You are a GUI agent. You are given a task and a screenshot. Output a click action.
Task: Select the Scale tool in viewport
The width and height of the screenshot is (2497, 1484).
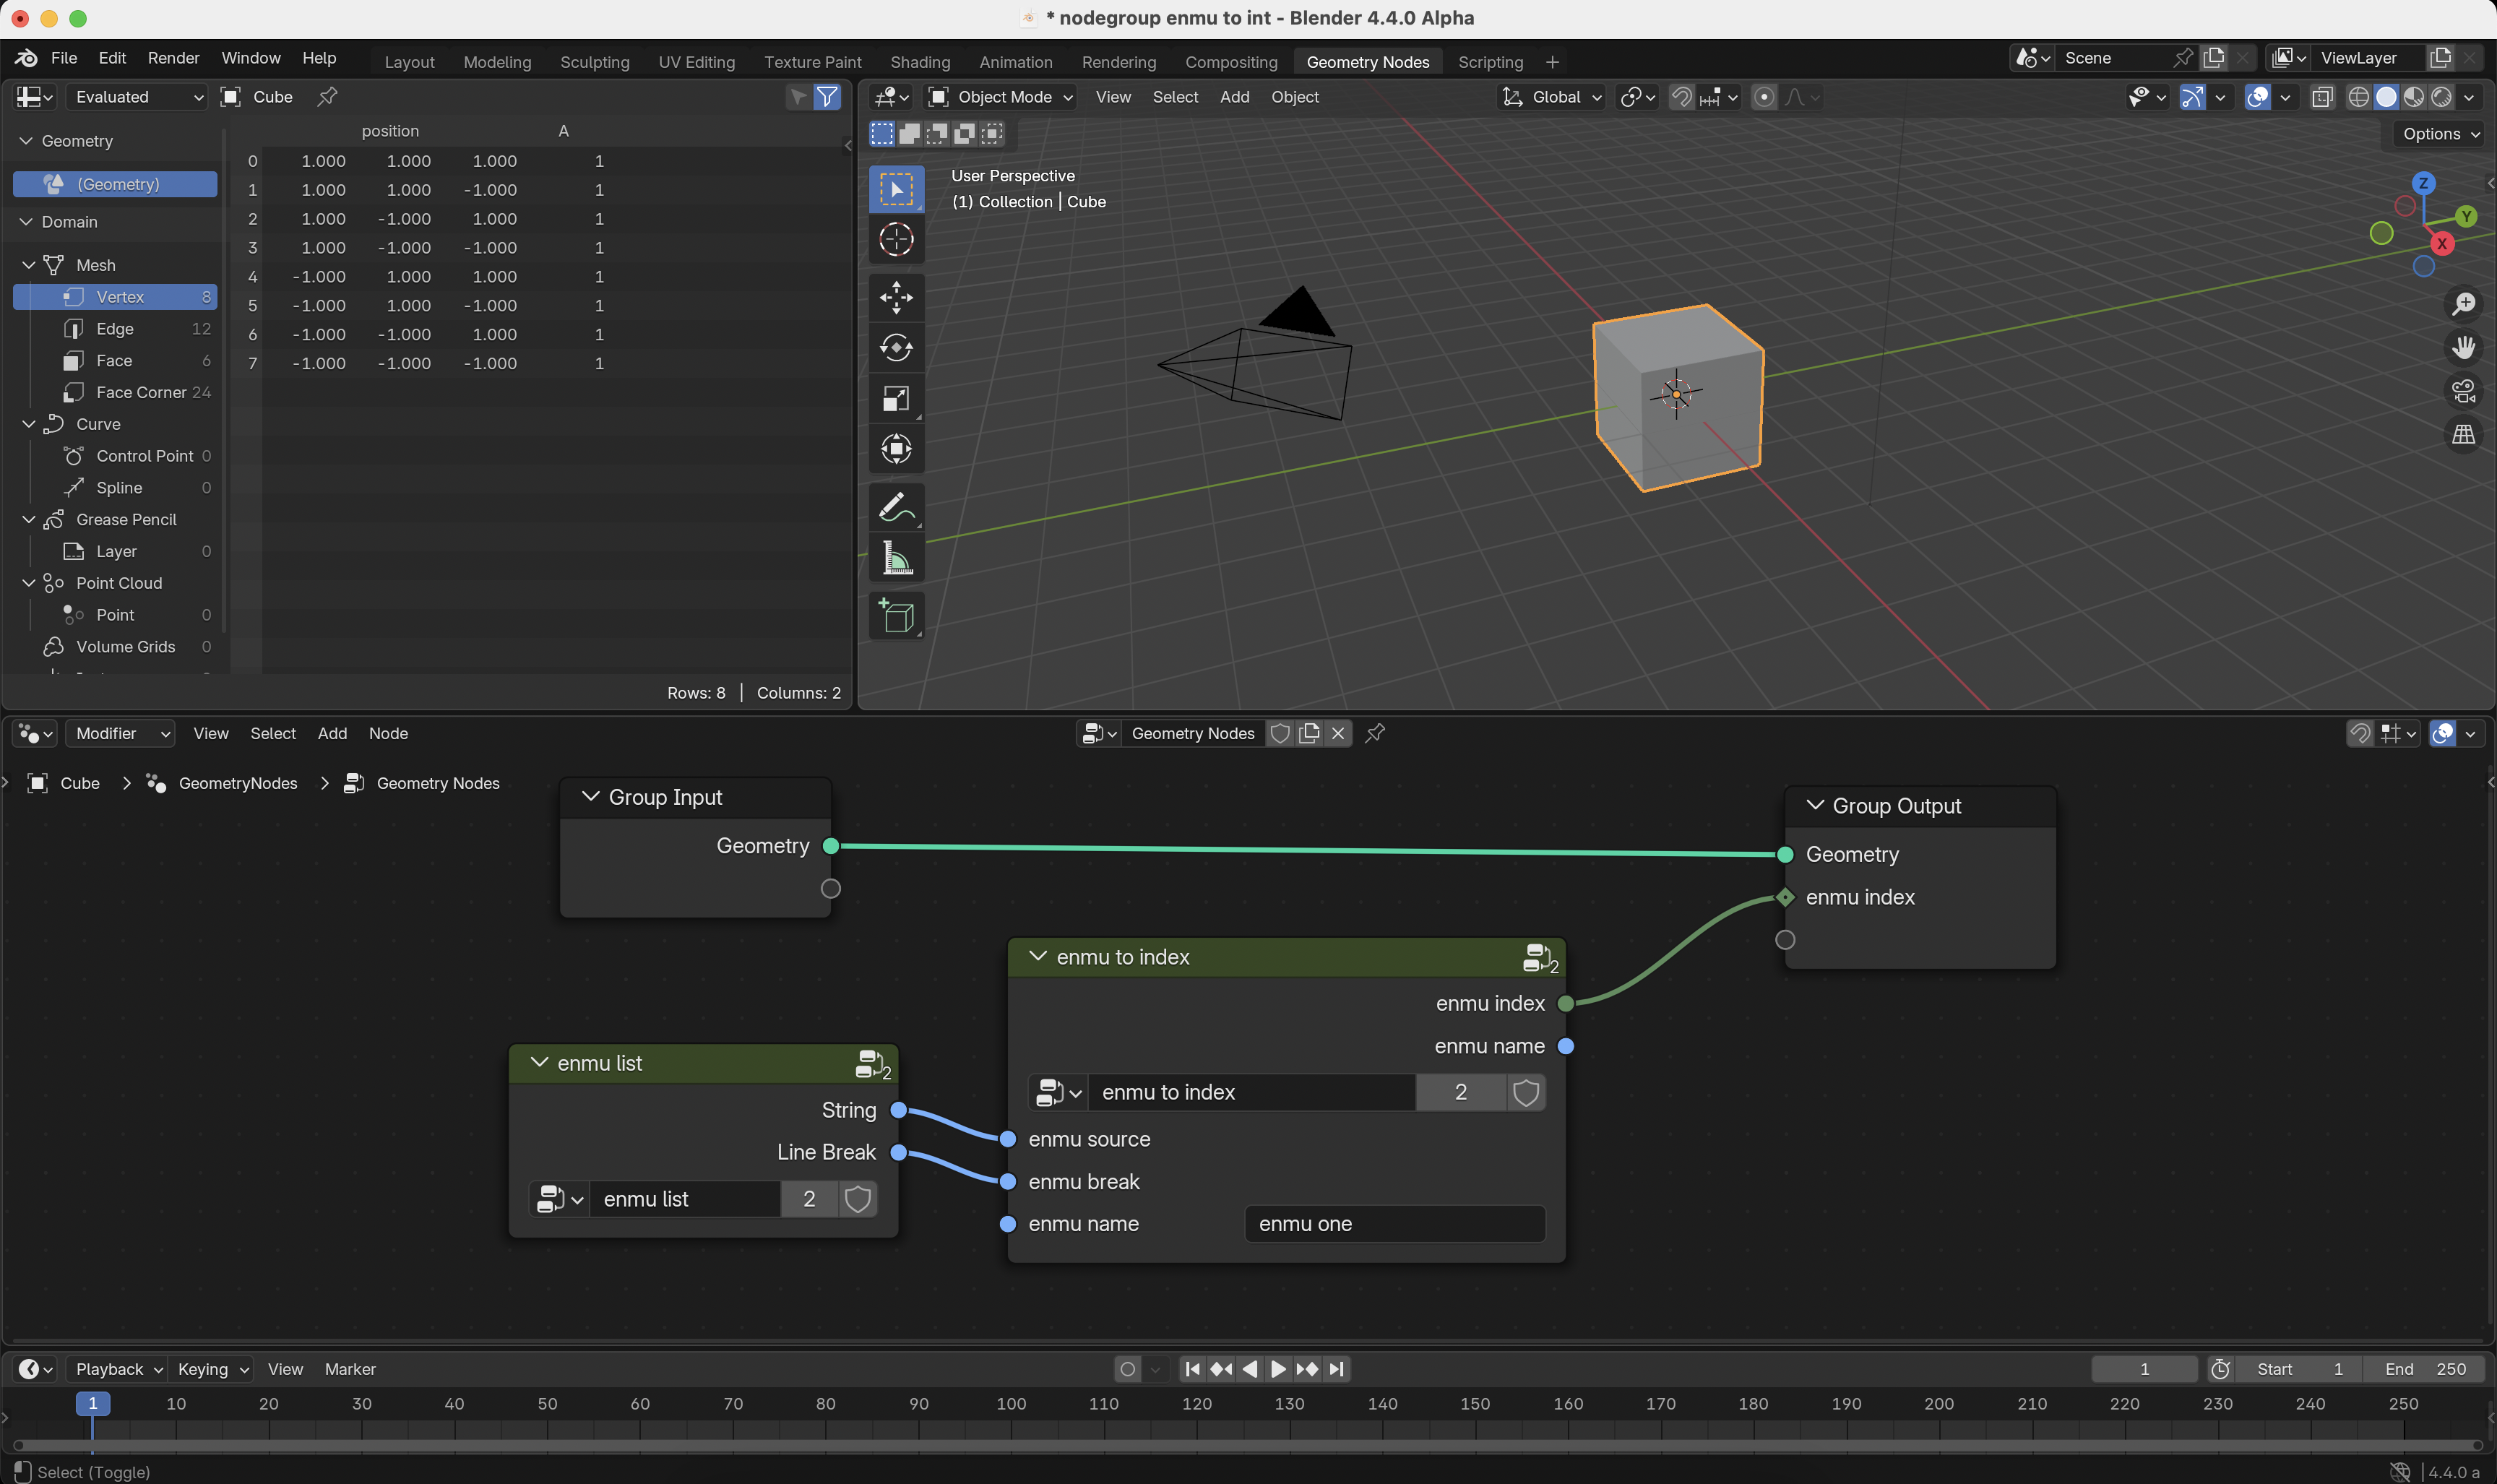click(896, 399)
